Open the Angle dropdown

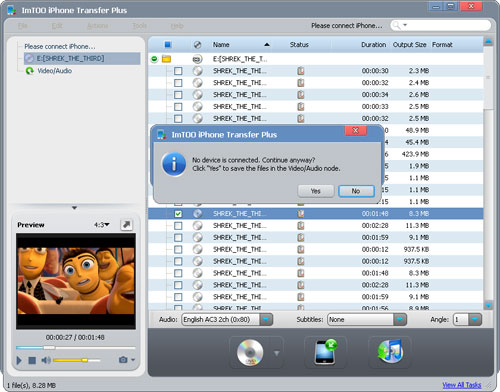(x=475, y=320)
